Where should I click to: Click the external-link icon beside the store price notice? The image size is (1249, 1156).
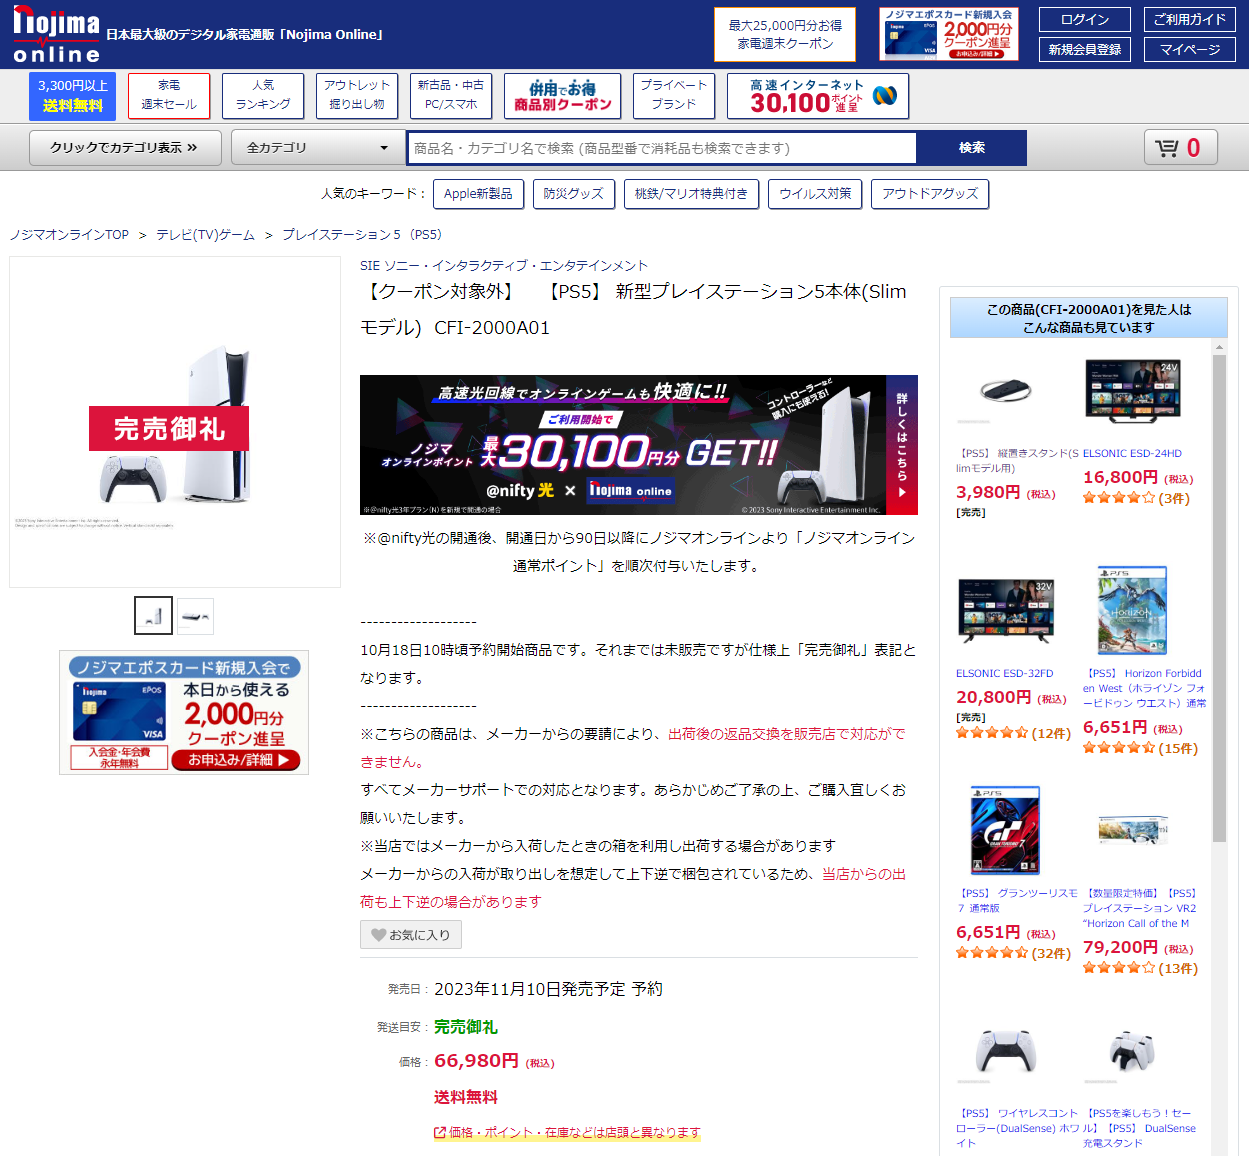438,1131
